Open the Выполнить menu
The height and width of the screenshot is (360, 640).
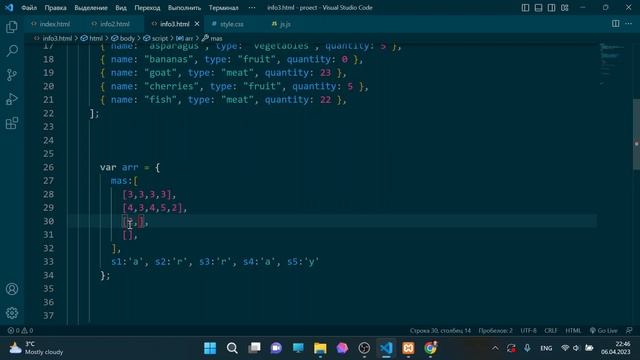pyautogui.click(x=184, y=8)
